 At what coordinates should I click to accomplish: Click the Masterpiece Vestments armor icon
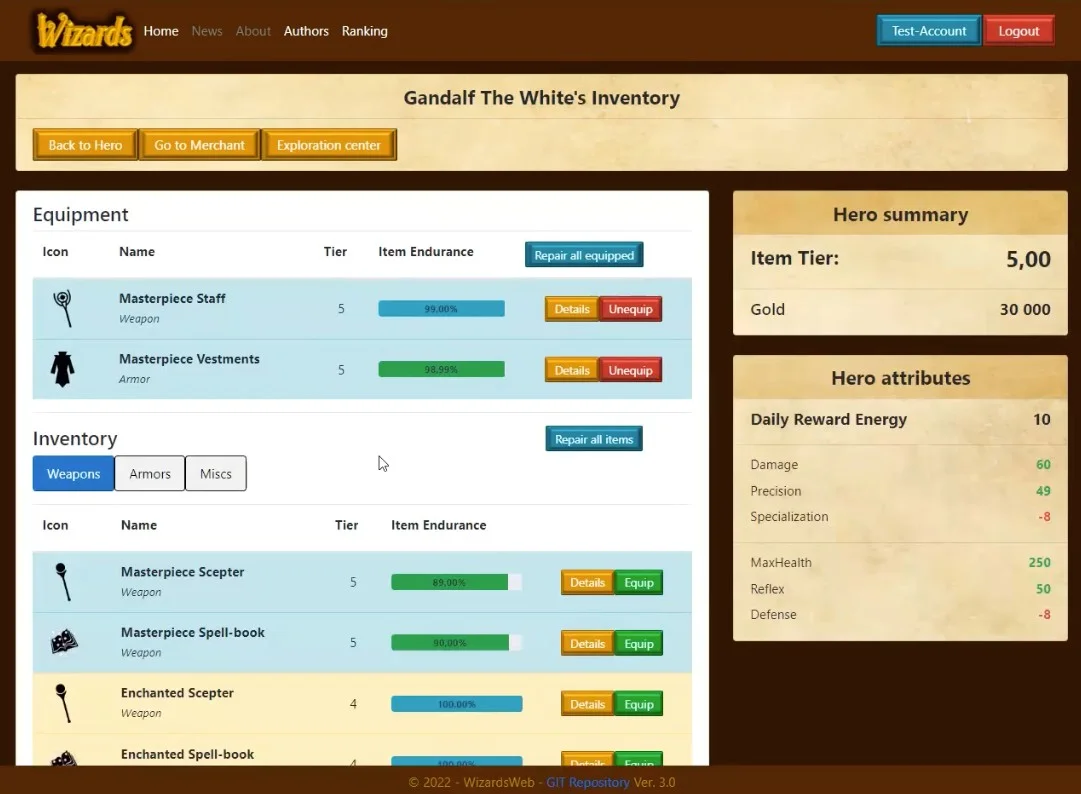tap(63, 369)
